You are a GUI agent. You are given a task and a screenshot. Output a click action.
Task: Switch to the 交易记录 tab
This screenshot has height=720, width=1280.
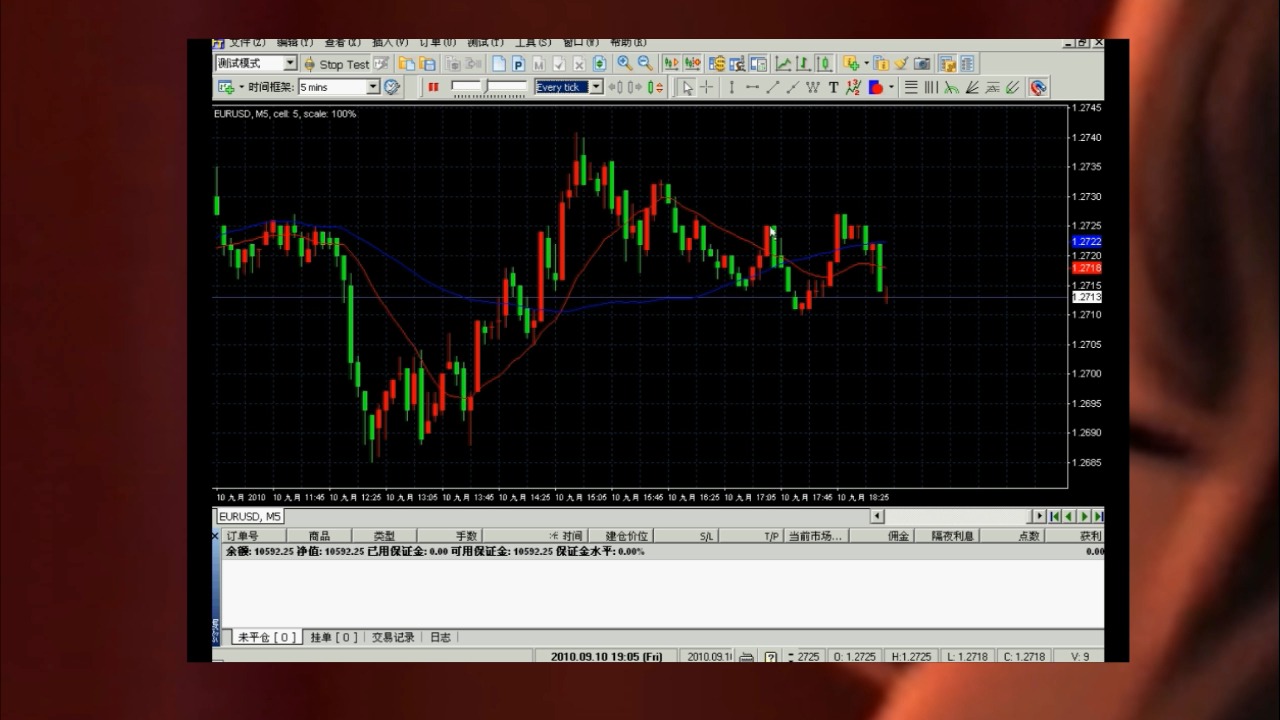coord(393,637)
